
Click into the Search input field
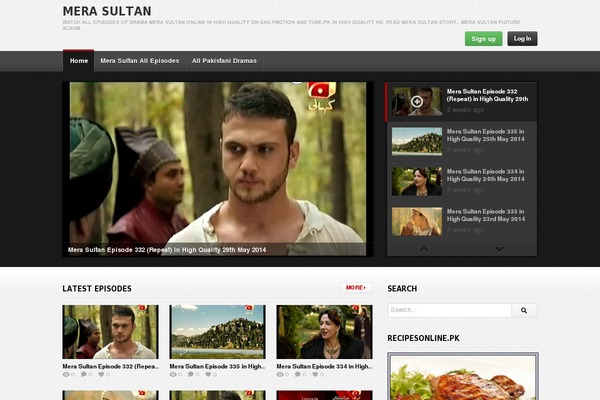click(449, 310)
